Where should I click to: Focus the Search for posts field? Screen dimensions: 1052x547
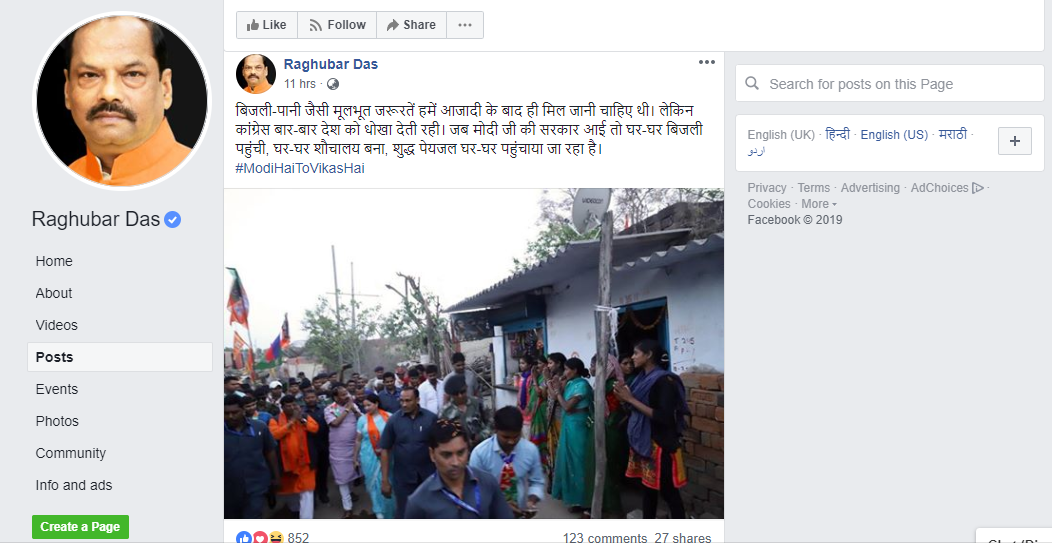[890, 84]
